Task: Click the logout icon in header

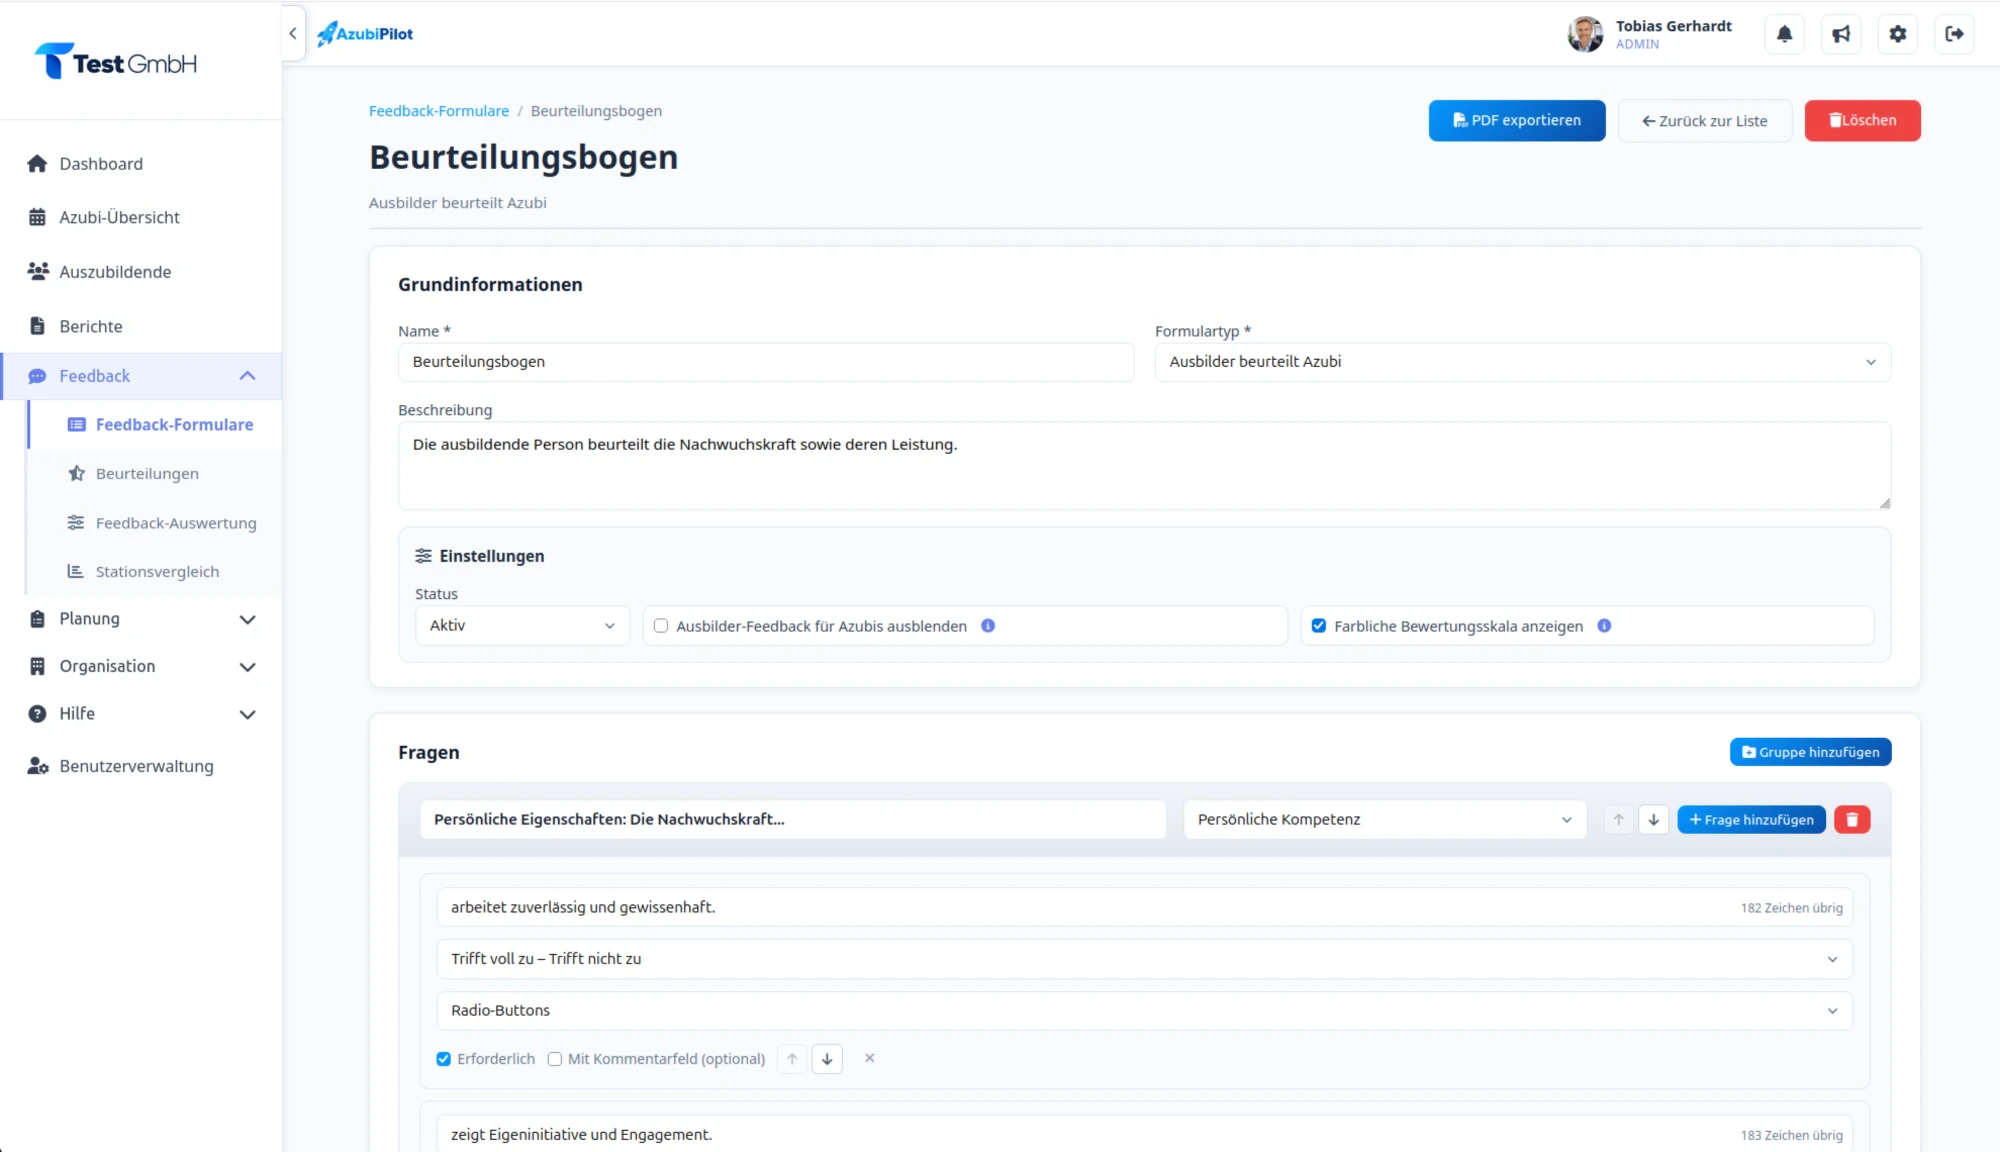Action: point(1954,34)
